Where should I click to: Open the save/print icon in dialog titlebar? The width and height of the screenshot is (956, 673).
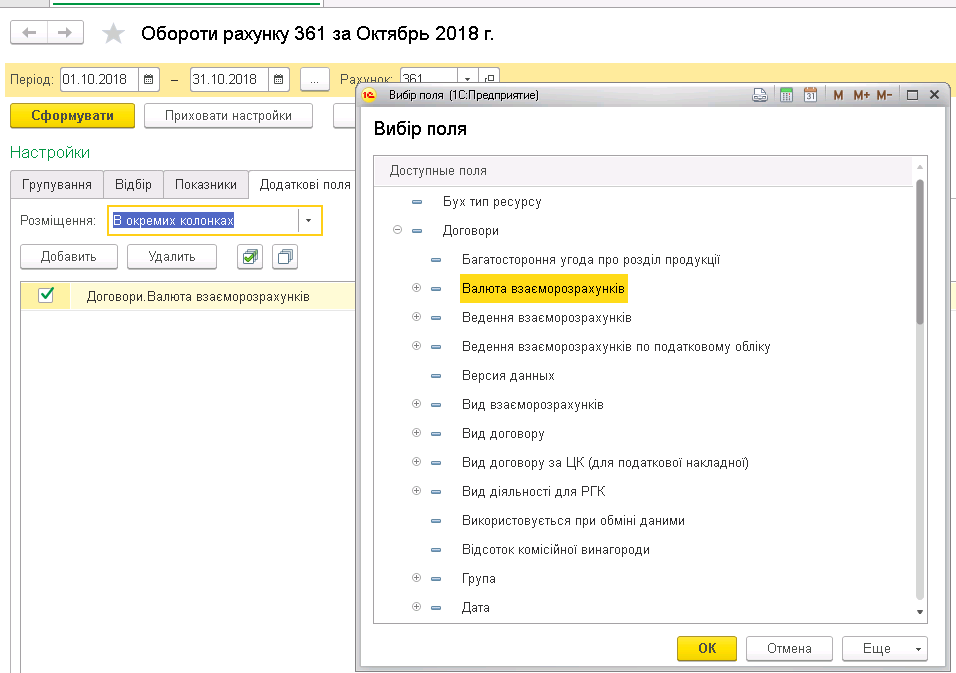(760, 95)
